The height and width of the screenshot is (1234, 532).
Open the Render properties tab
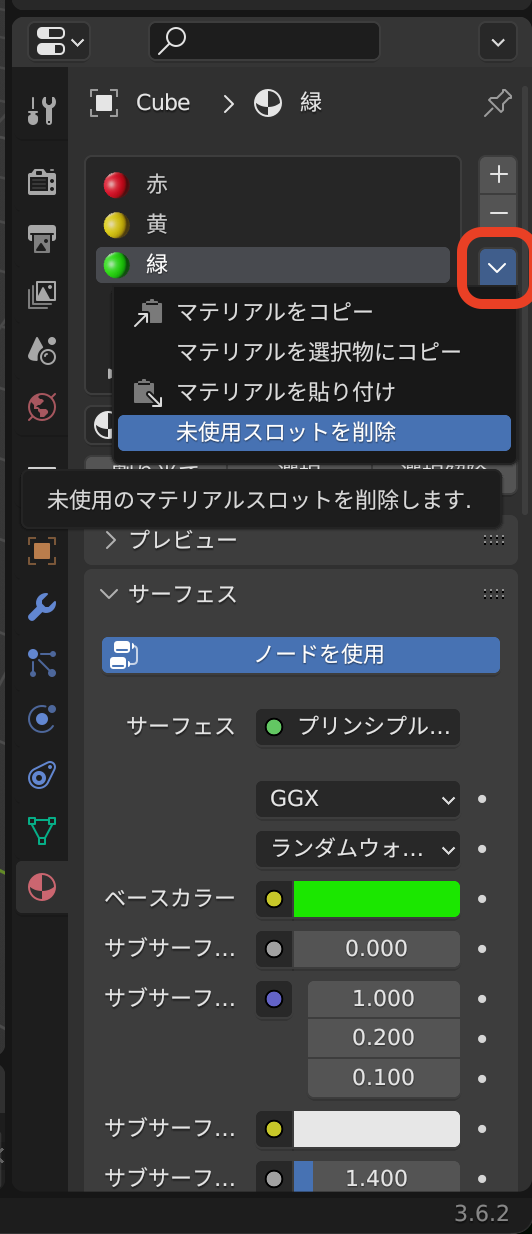pos(42,181)
